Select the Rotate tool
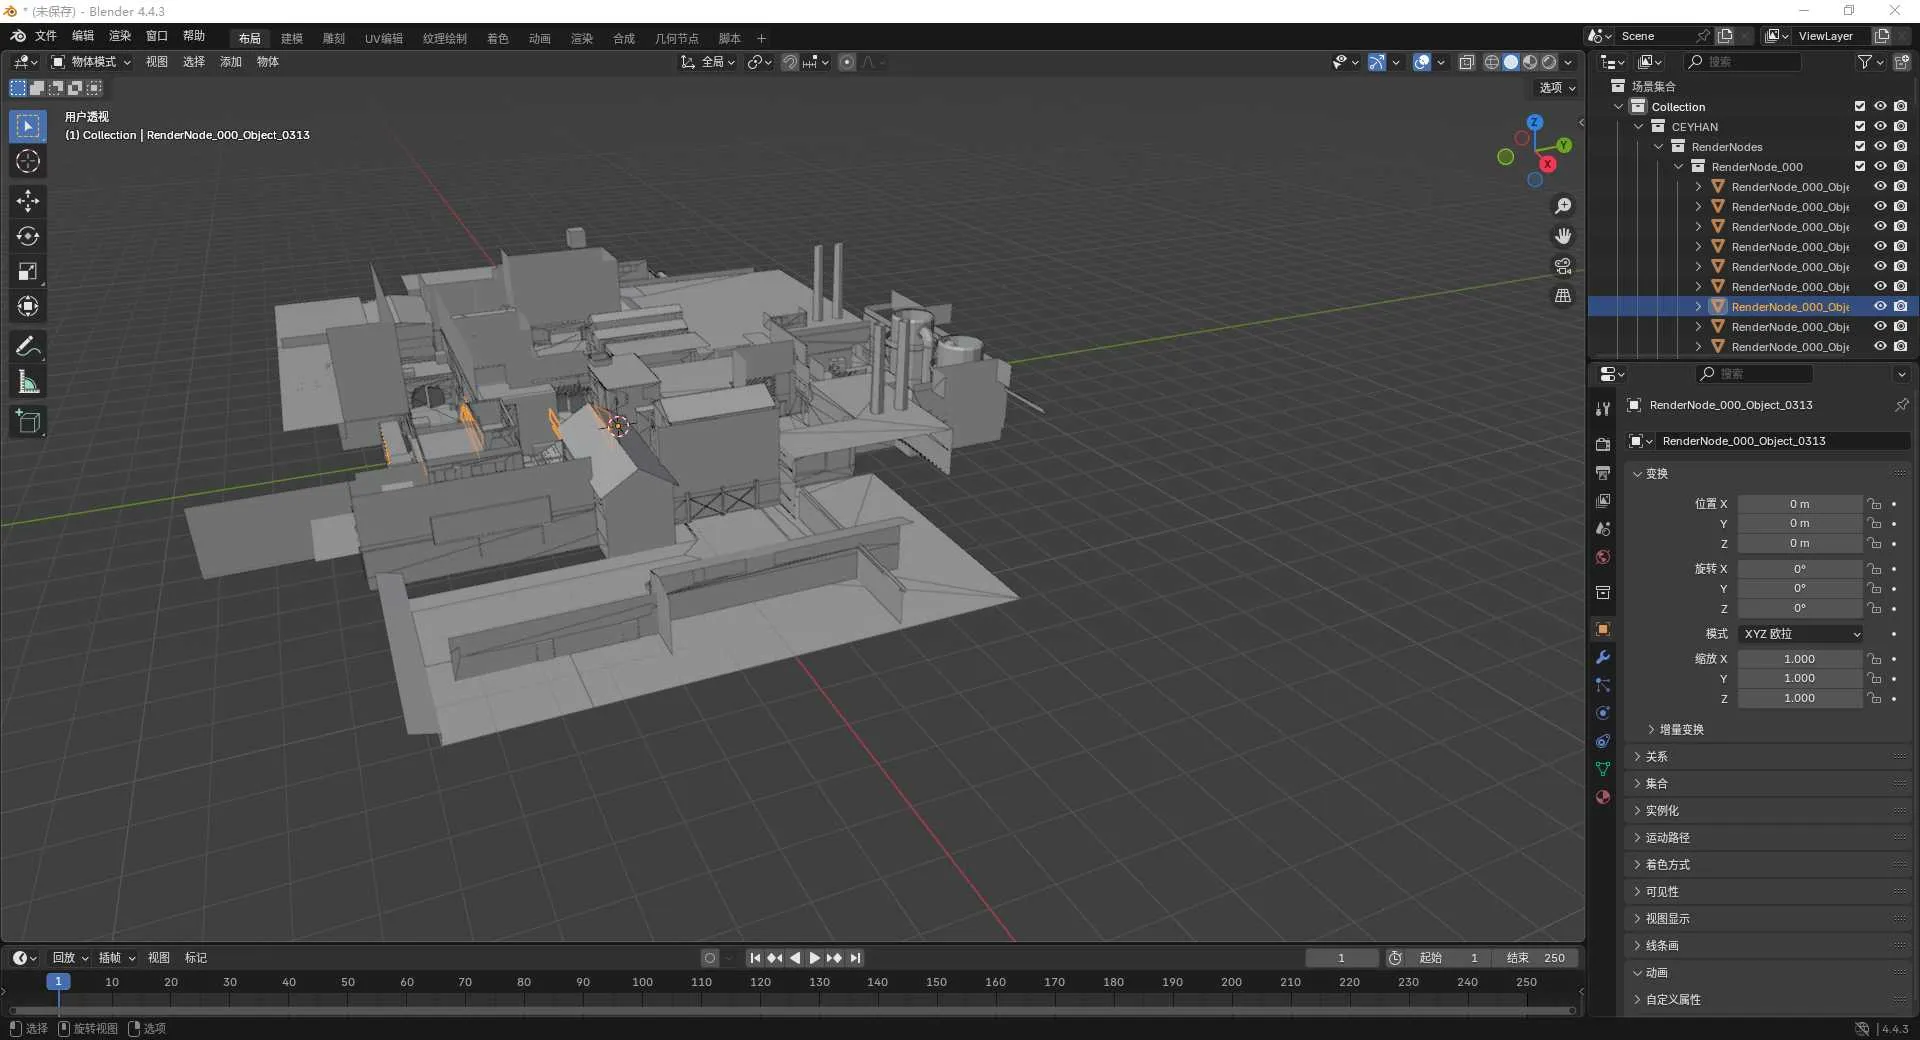1920x1040 pixels. click(x=28, y=236)
